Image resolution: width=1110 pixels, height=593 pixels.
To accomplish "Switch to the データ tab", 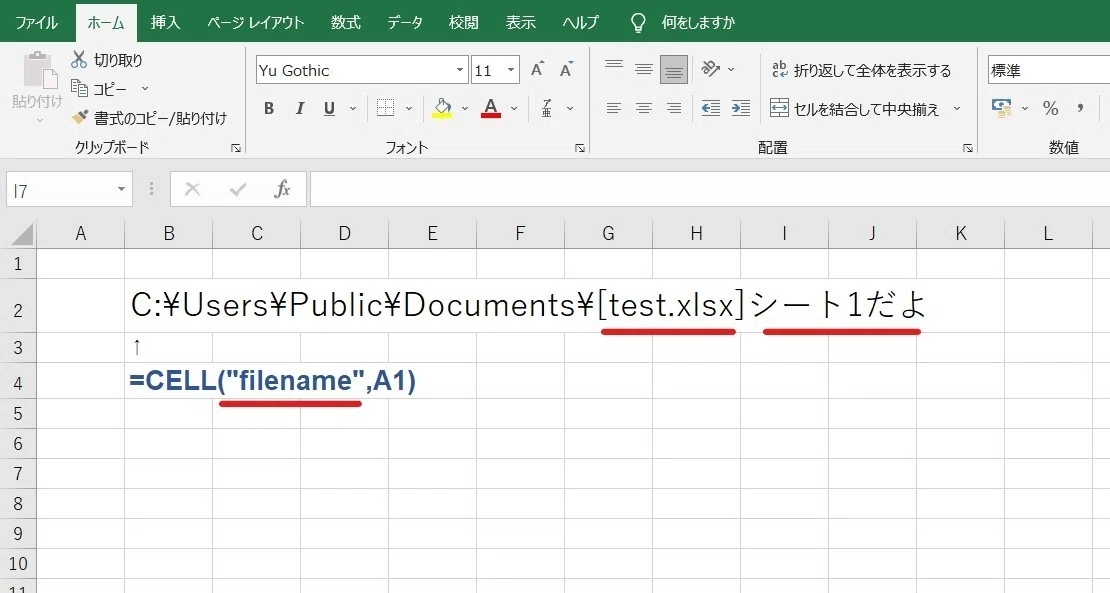I will 405,23.
